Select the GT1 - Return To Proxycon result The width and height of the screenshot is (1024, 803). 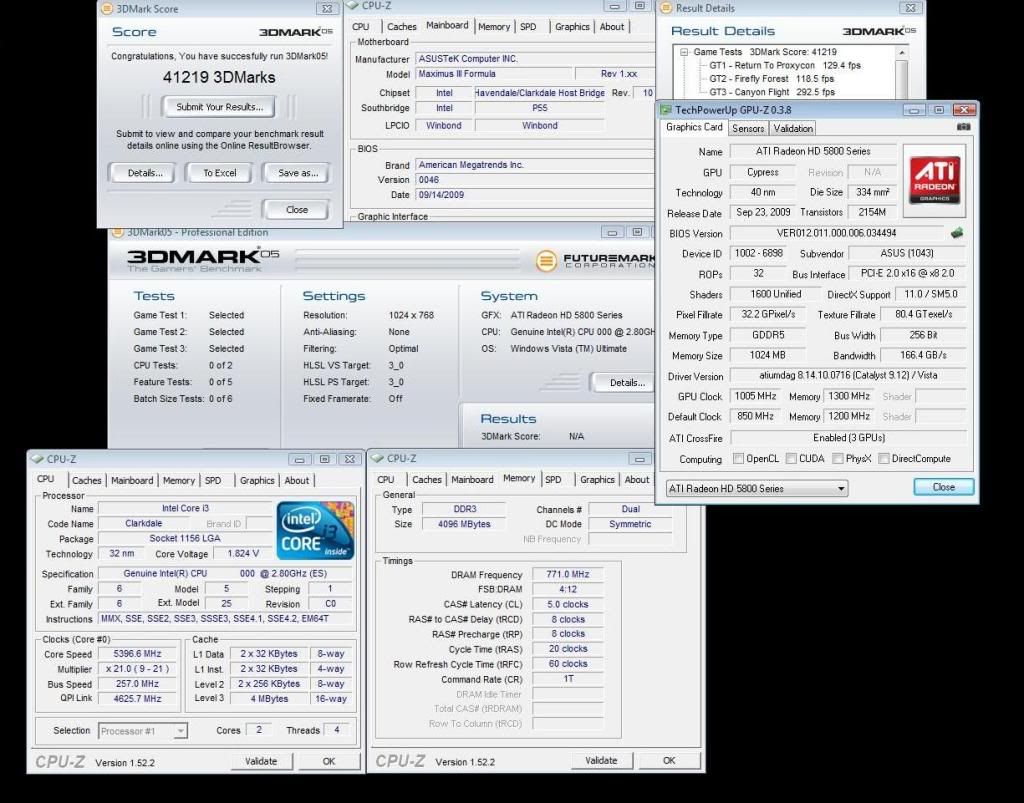point(785,65)
